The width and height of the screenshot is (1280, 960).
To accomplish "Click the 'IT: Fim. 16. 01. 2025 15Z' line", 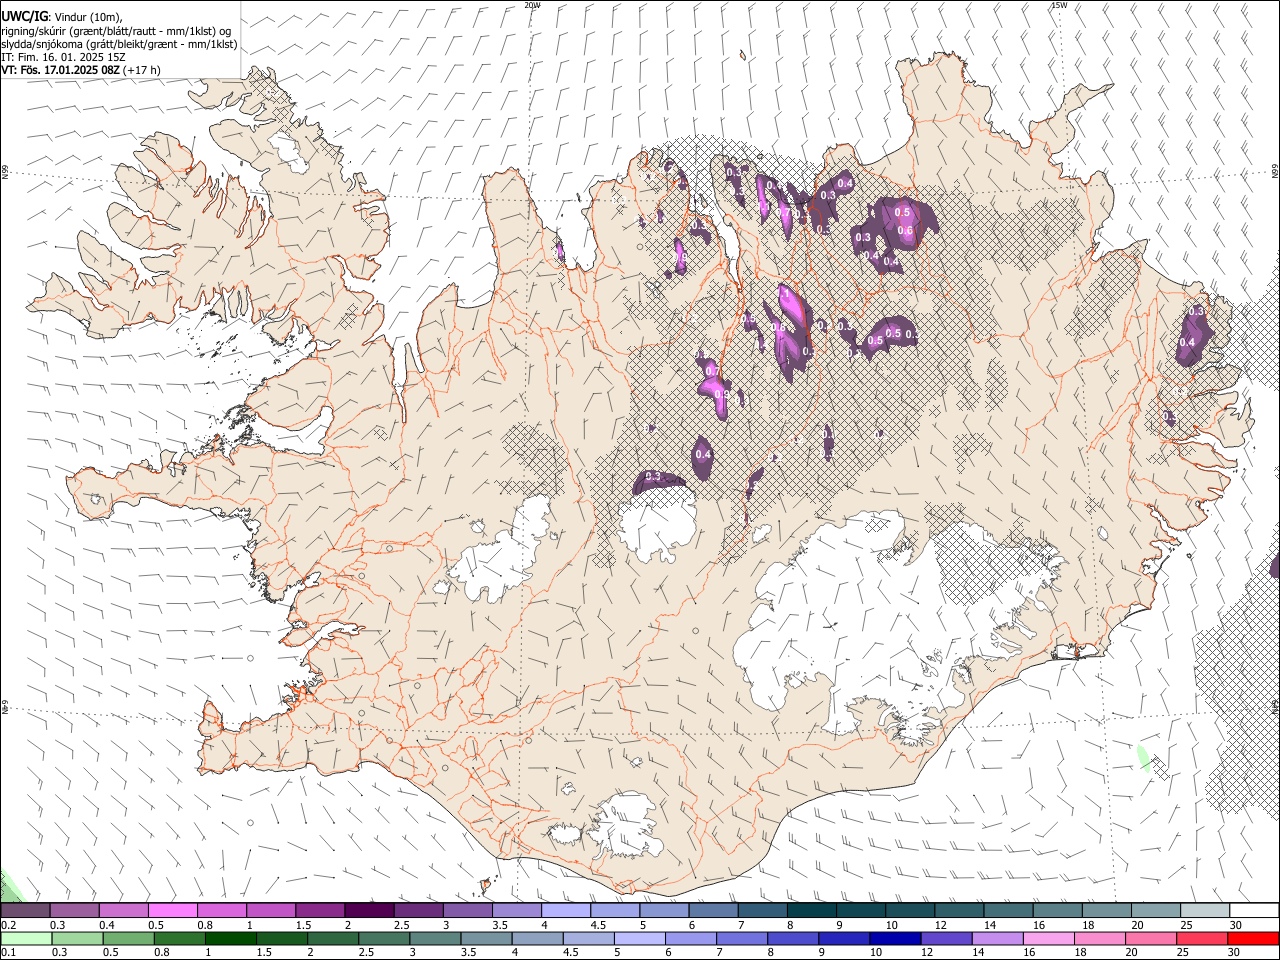I will click(x=63, y=57).
